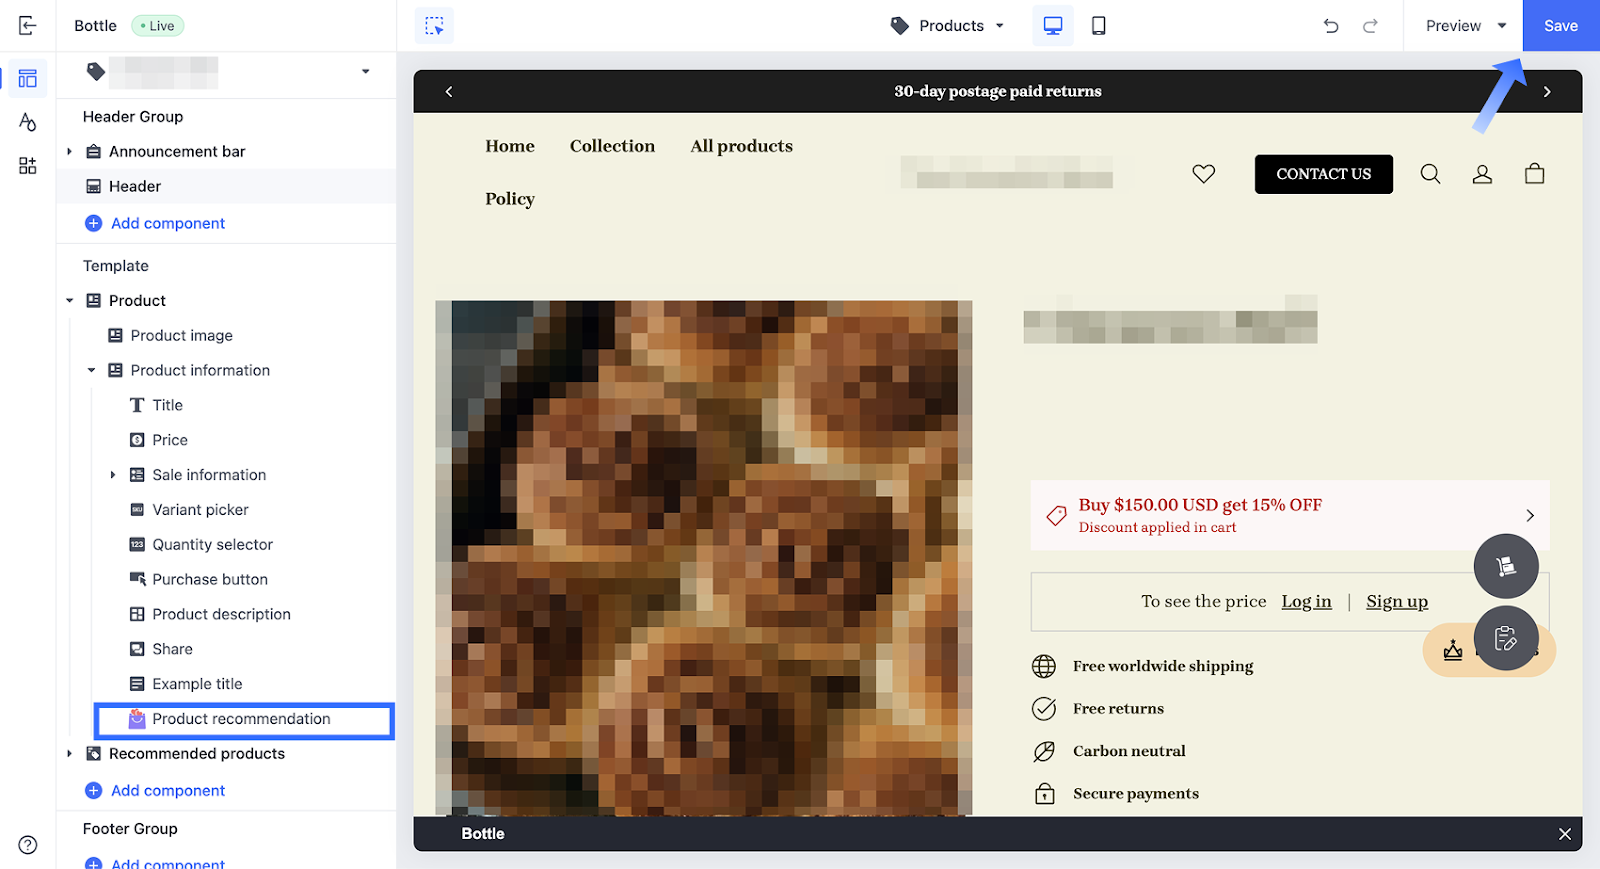The width and height of the screenshot is (1600, 869).
Task: Undo the last change
Action: click(x=1331, y=26)
